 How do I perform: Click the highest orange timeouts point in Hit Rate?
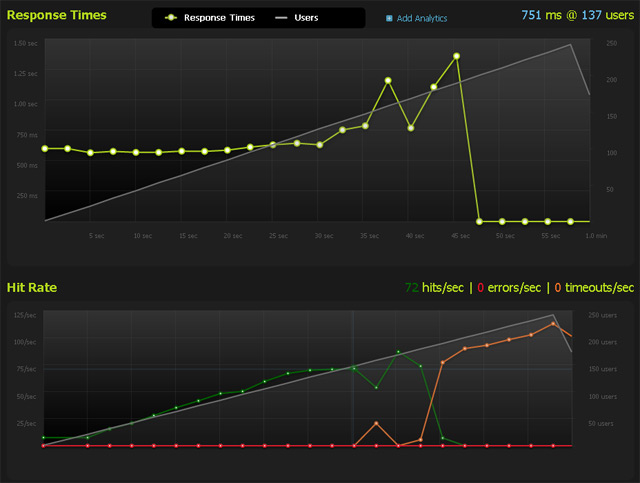[x=553, y=324]
